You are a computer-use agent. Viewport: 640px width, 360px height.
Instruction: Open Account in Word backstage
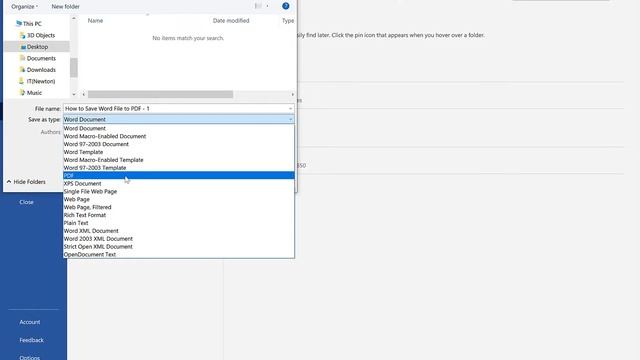click(30, 322)
